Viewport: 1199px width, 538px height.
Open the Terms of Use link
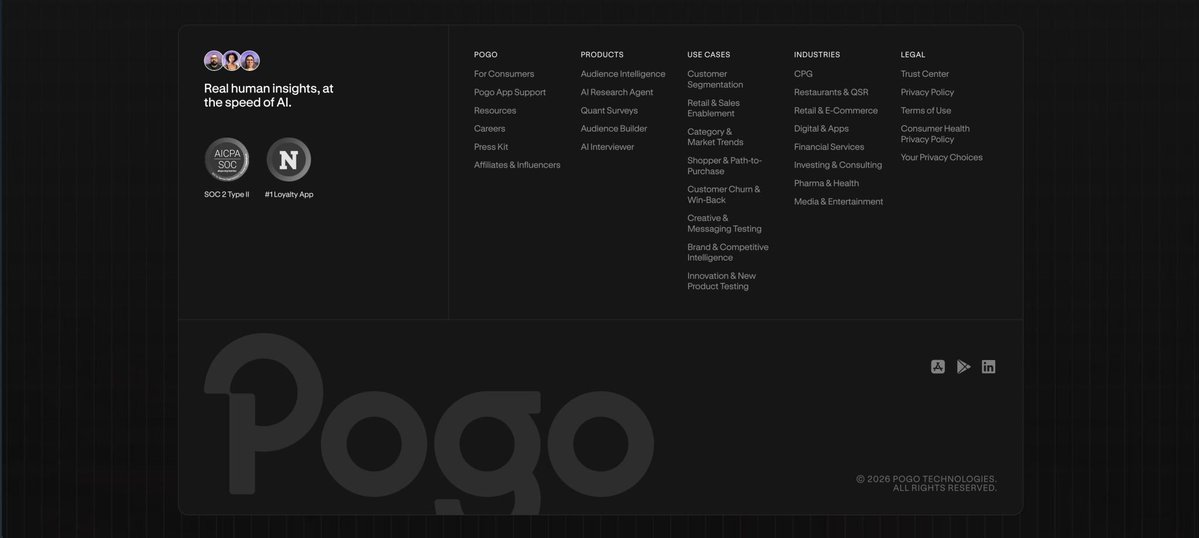pyautogui.click(x=926, y=111)
